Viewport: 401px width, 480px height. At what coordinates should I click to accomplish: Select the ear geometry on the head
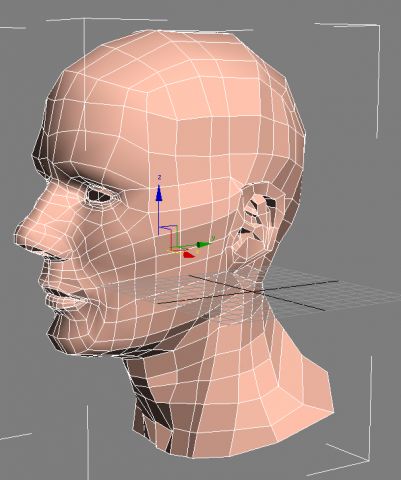(258, 223)
